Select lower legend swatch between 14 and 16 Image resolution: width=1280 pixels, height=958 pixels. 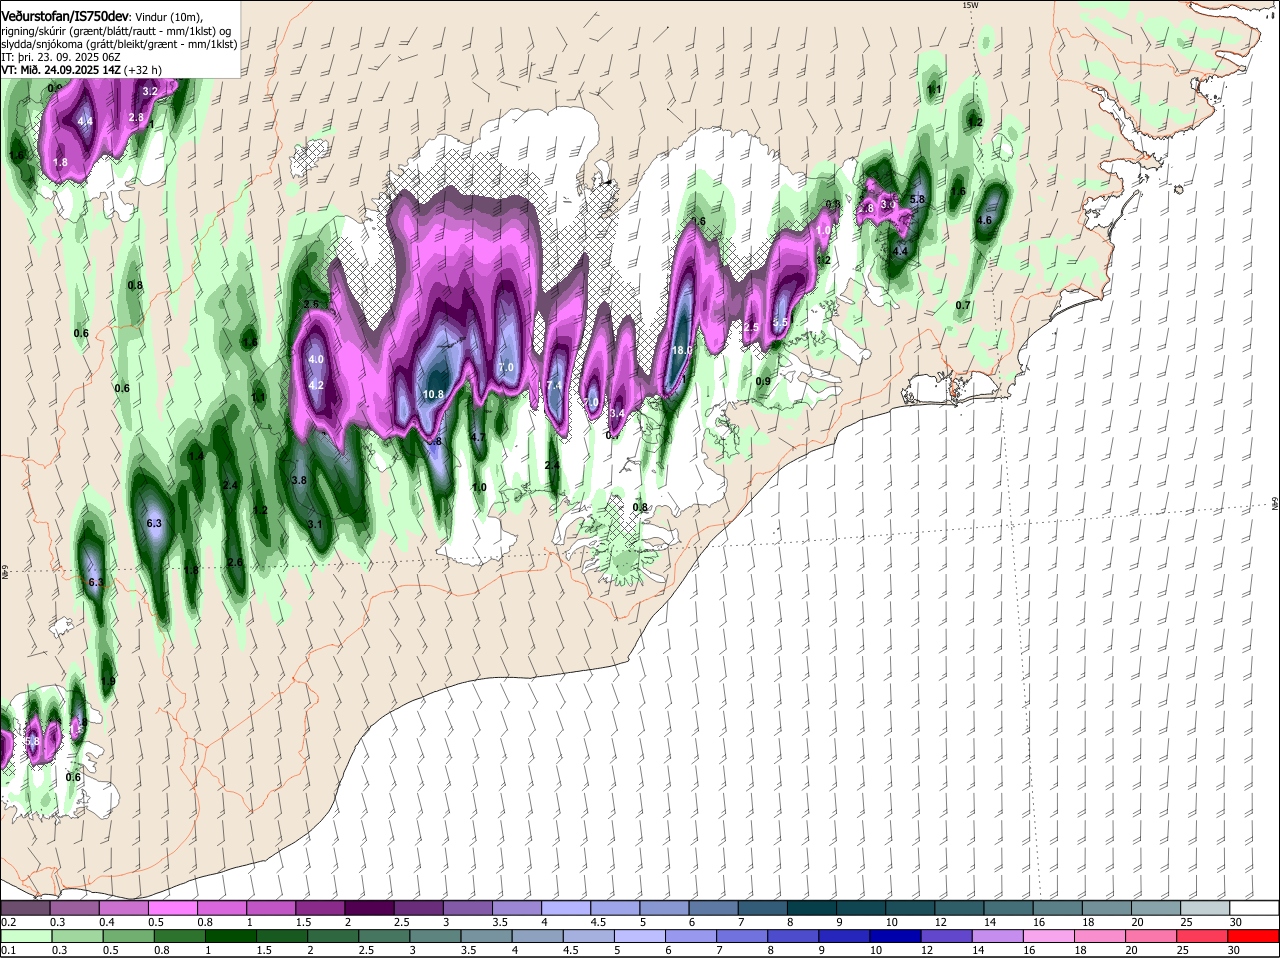tap(997, 936)
